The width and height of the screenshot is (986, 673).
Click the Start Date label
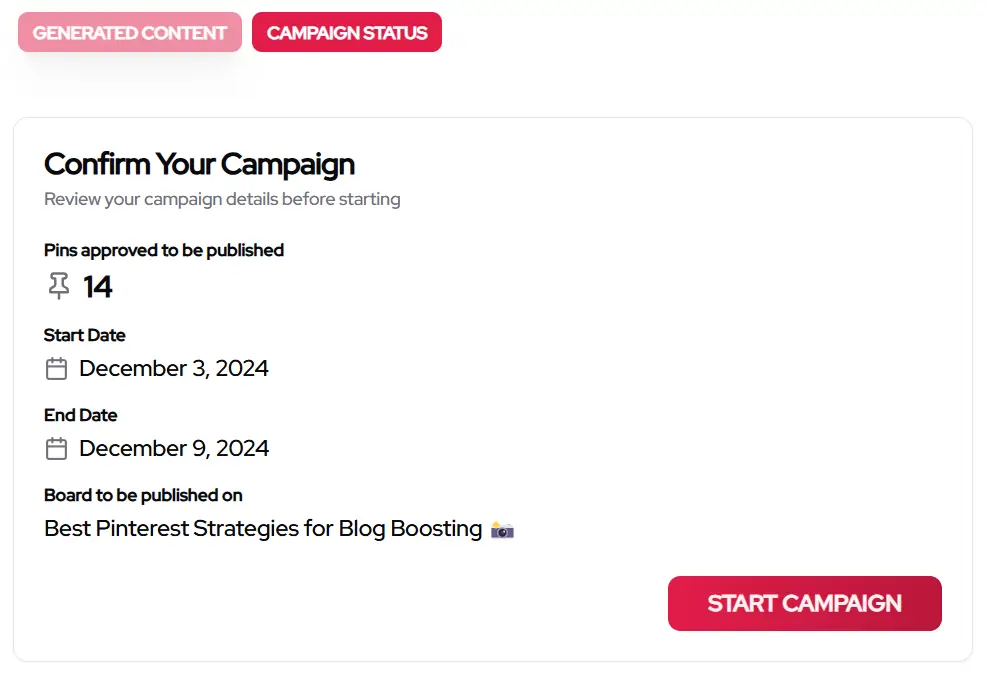pyautogui.click(x=84, y=335)
